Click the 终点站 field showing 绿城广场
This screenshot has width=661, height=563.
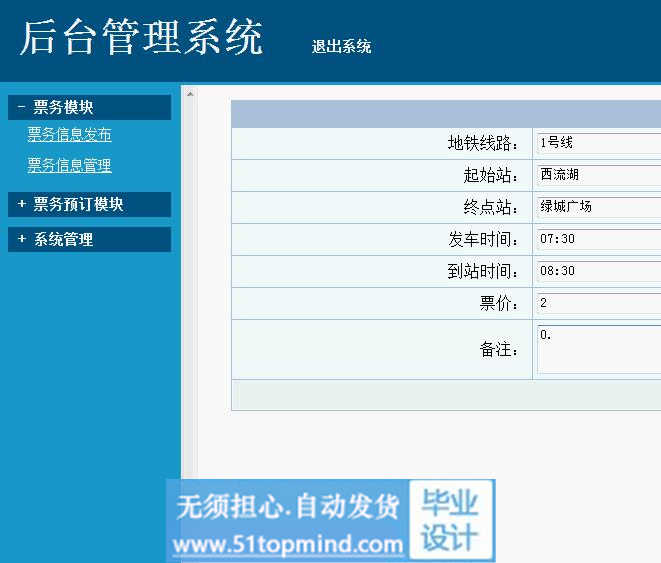(599, 206)
